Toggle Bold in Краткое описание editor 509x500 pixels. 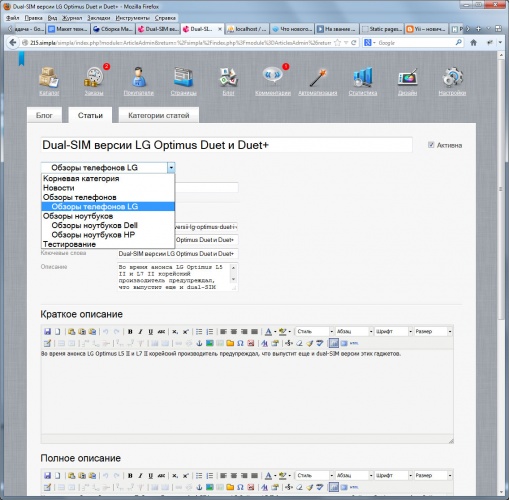[130, 331]
